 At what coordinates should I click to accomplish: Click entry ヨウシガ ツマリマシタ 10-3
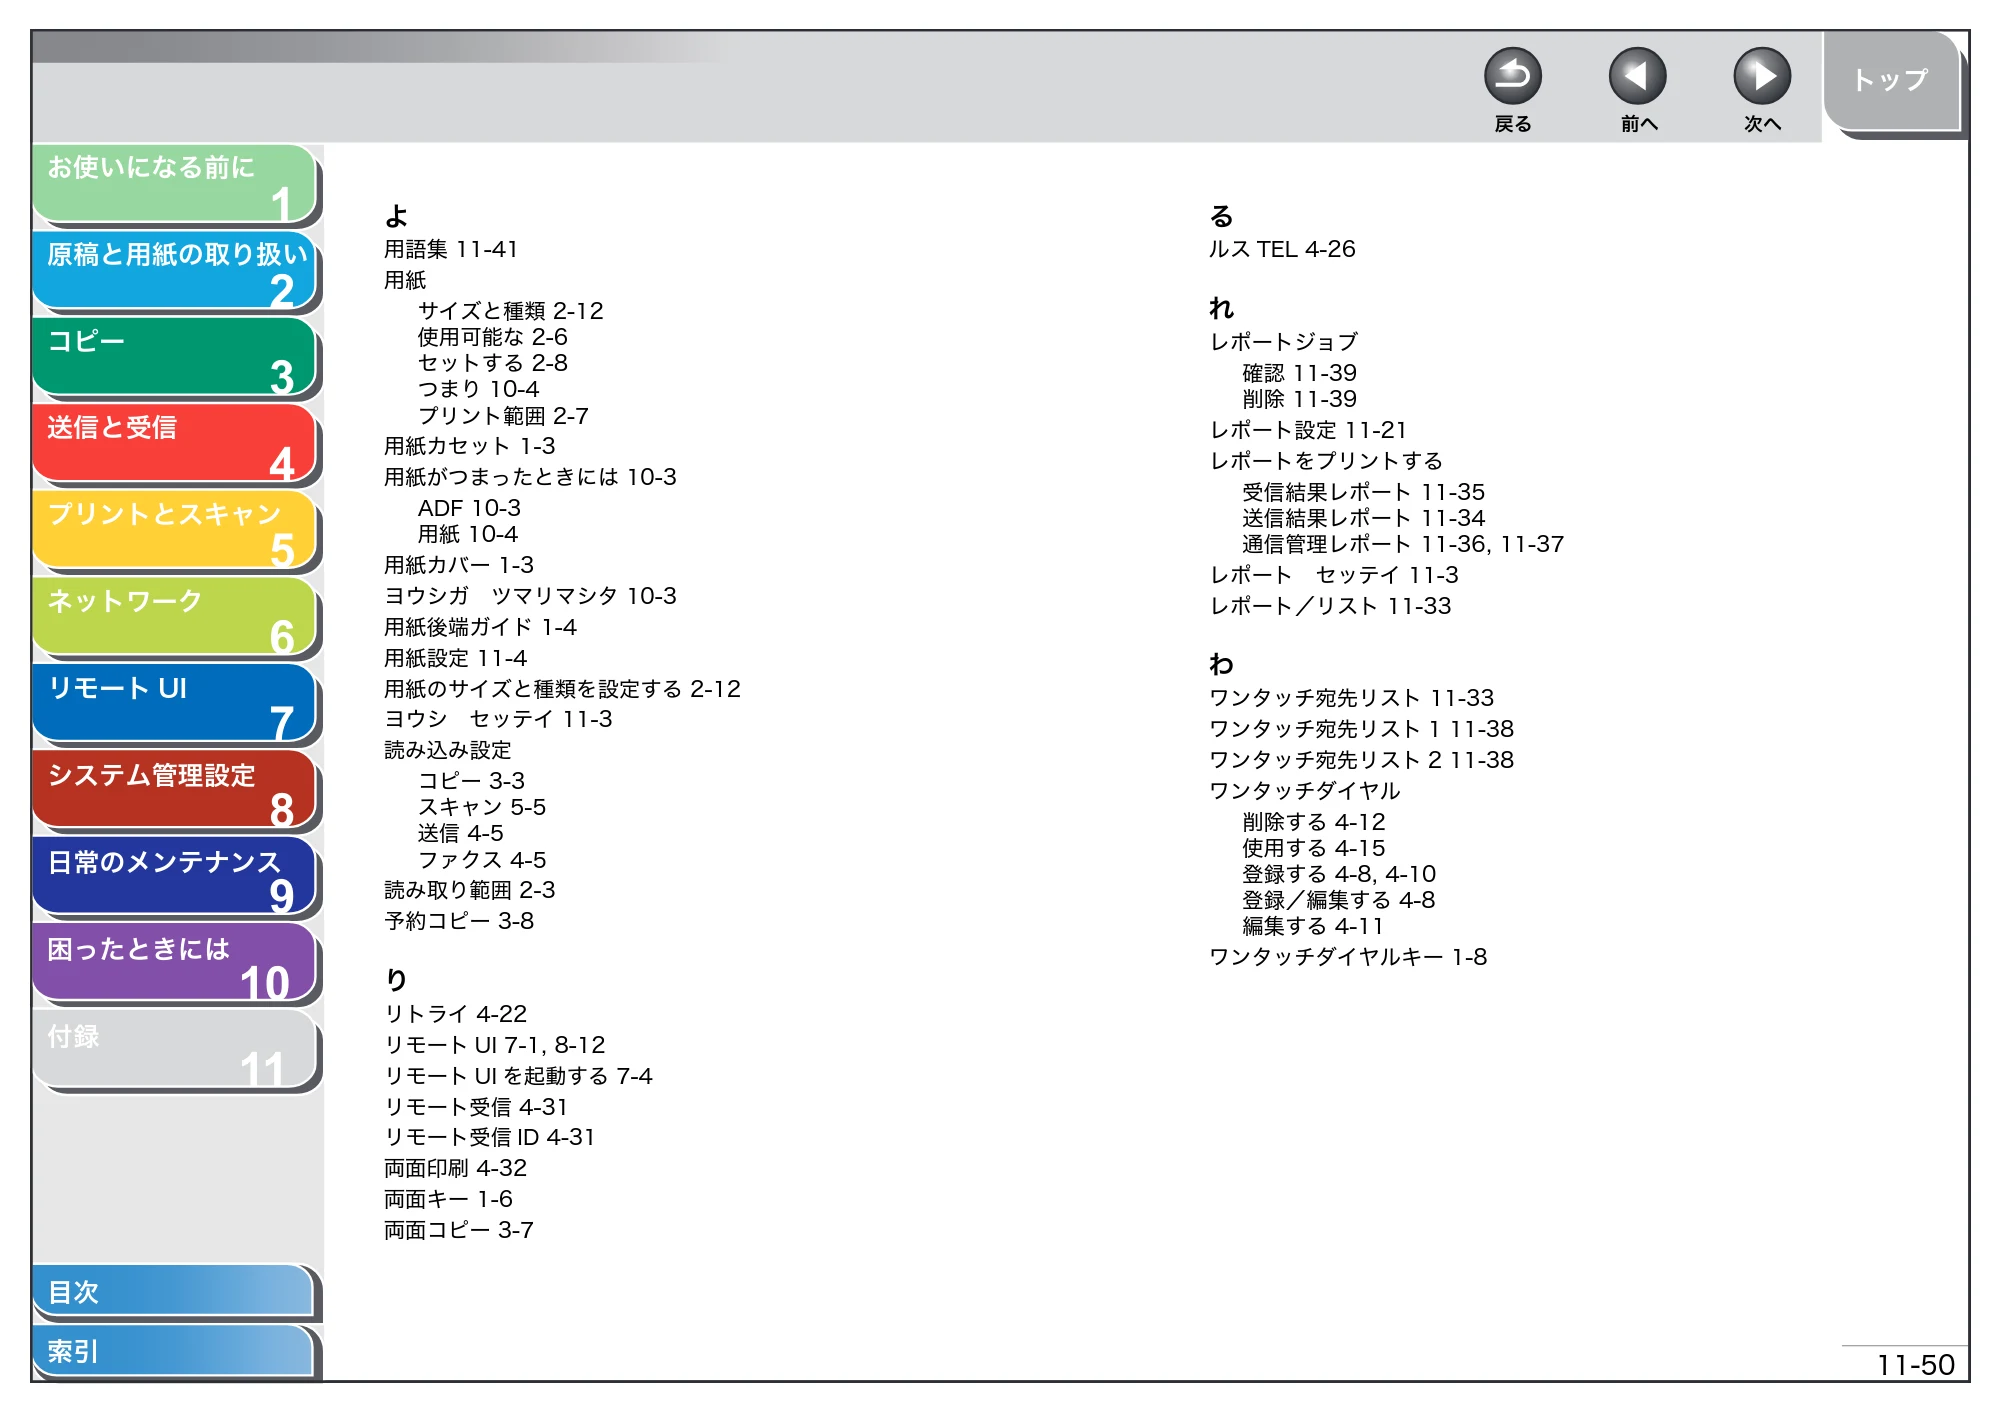pos(531,596)
